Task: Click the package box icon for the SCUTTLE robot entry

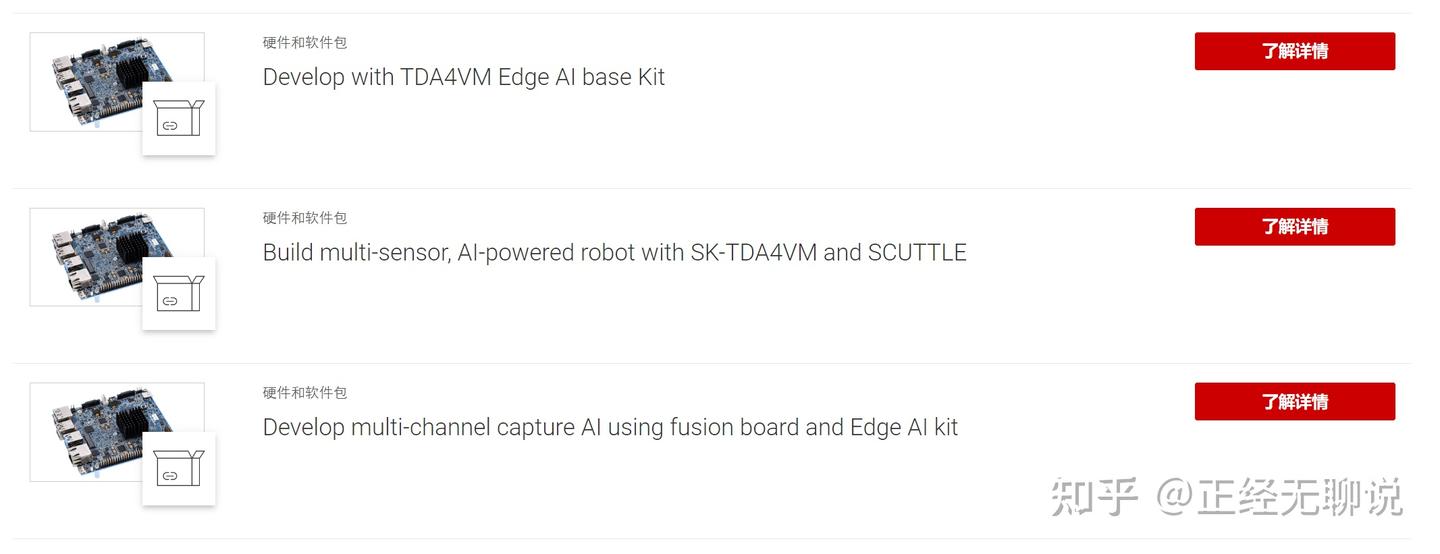Action: click(x=179, y=293)
